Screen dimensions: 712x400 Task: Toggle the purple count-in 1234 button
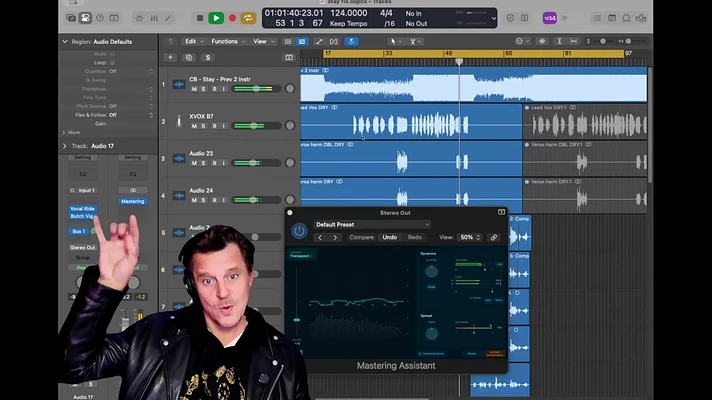tap(550, 18)
